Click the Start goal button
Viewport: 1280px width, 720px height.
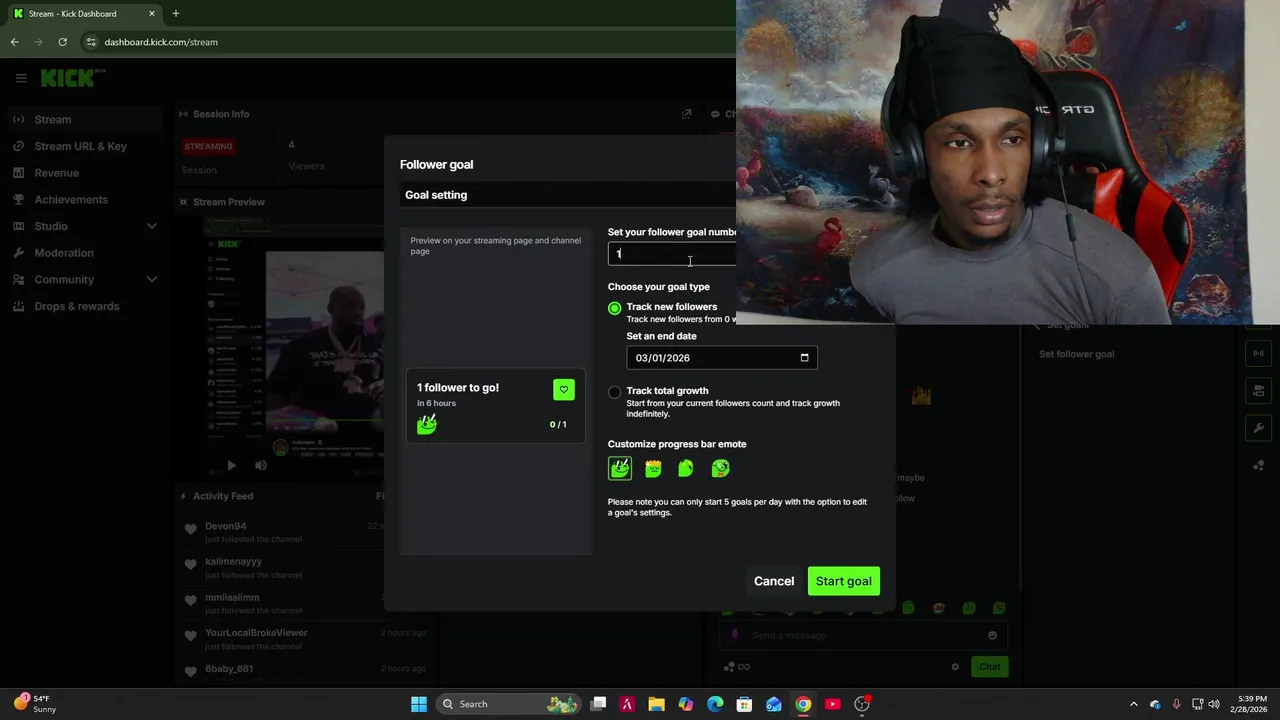(x=844, y=581)
